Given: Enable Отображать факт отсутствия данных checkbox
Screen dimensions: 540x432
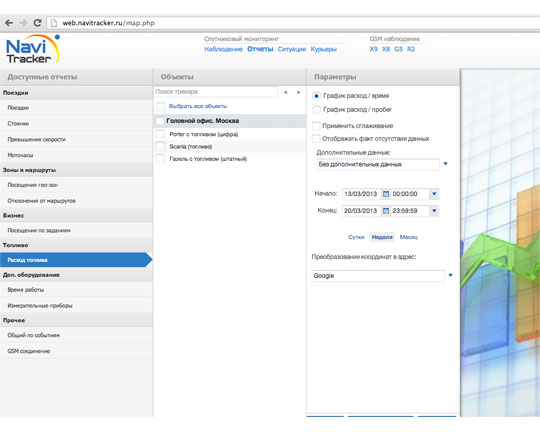Looking at the screenshot, I should 316,139.
